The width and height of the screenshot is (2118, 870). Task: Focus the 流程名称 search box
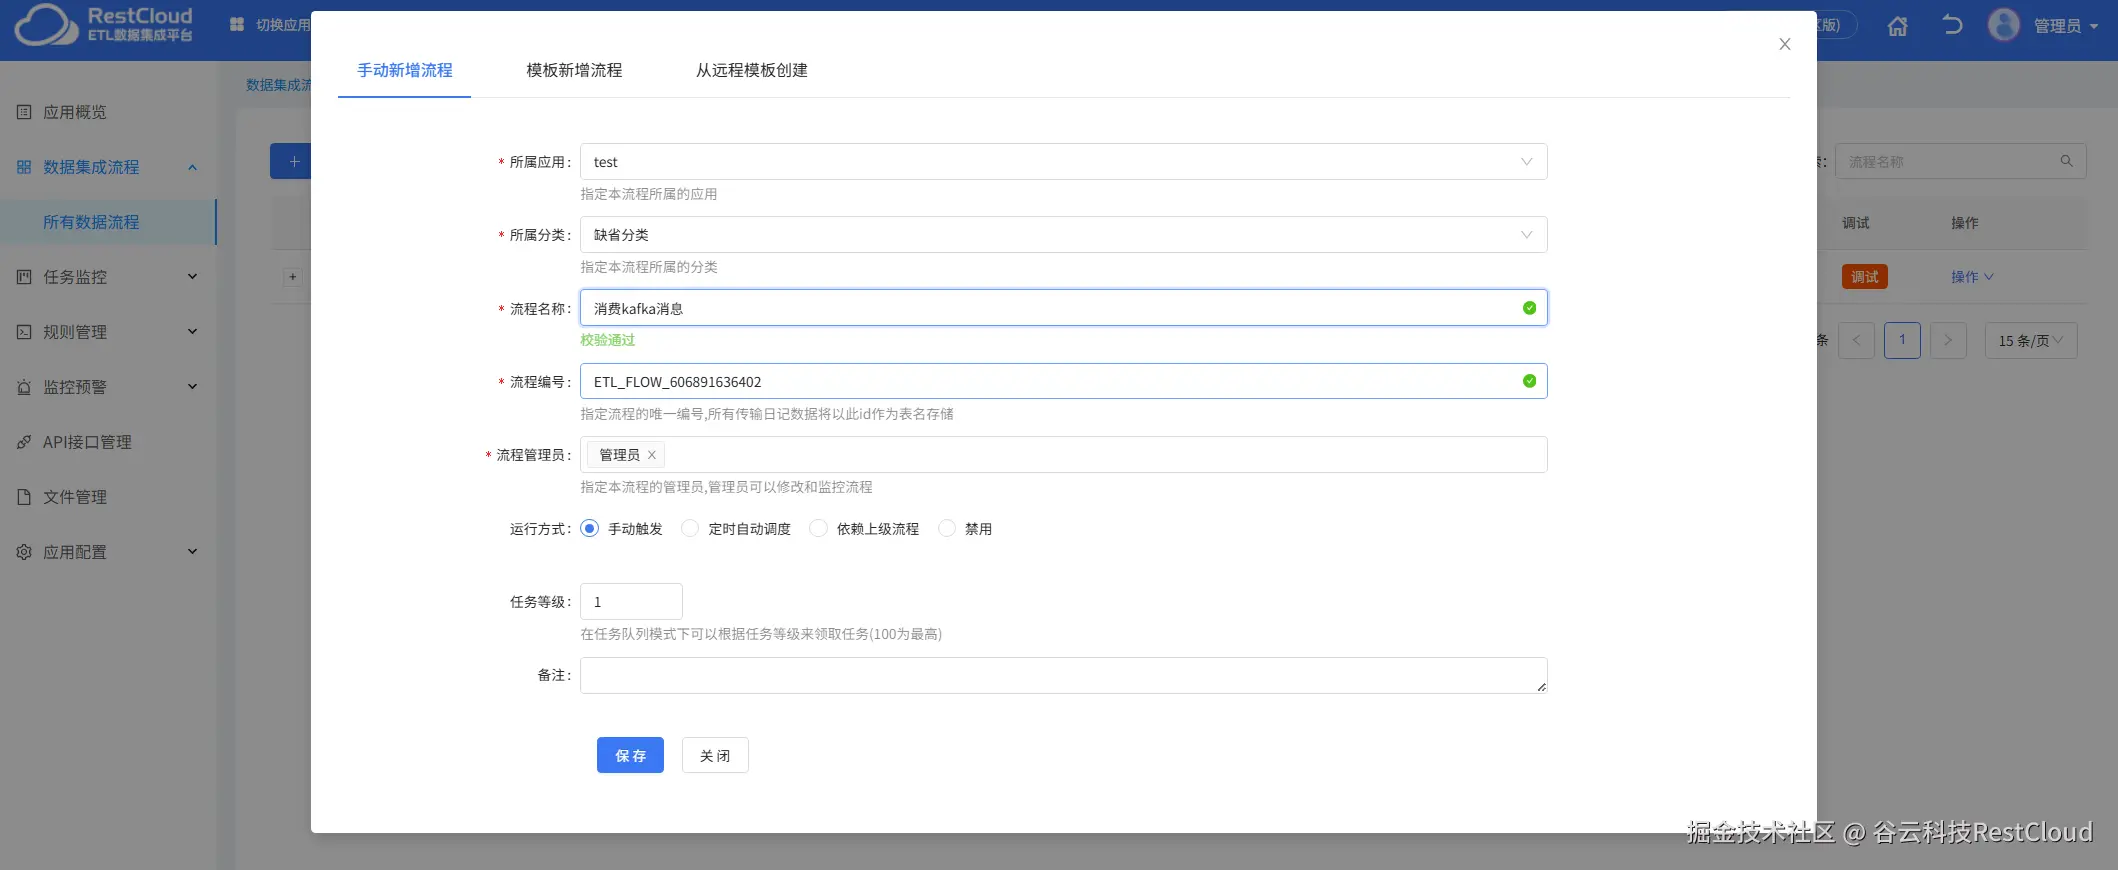click(x=1960, y=161)
